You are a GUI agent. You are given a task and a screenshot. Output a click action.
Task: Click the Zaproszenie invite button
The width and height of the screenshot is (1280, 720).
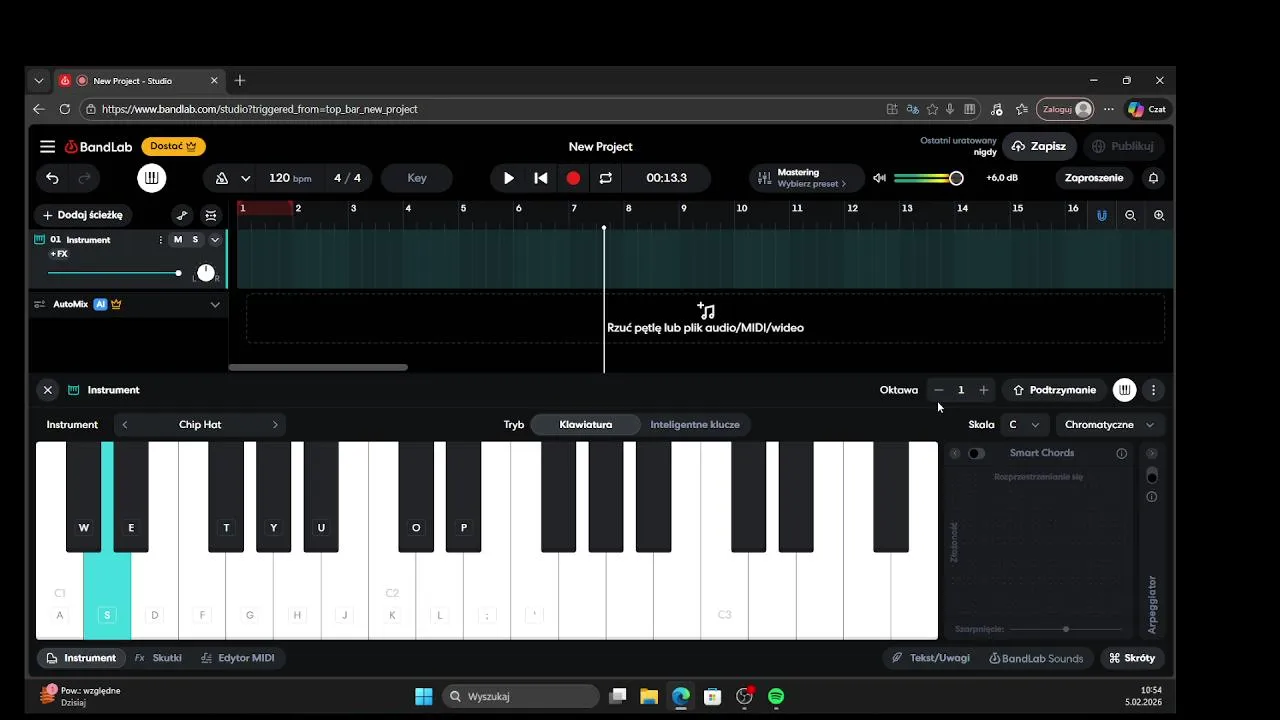click(1094, 178)
